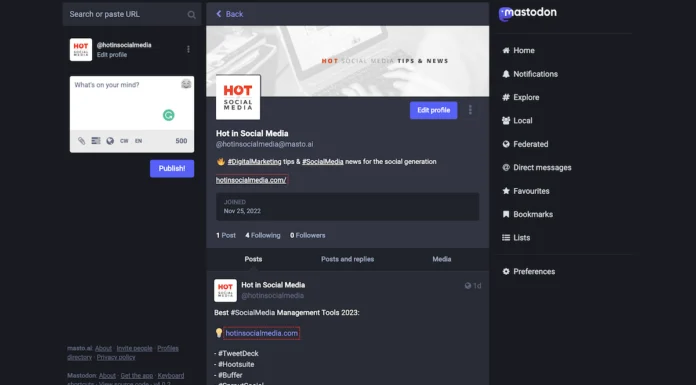Click the large profile picture on header
The width and height of the screenshot is (696, 385).
238,97
